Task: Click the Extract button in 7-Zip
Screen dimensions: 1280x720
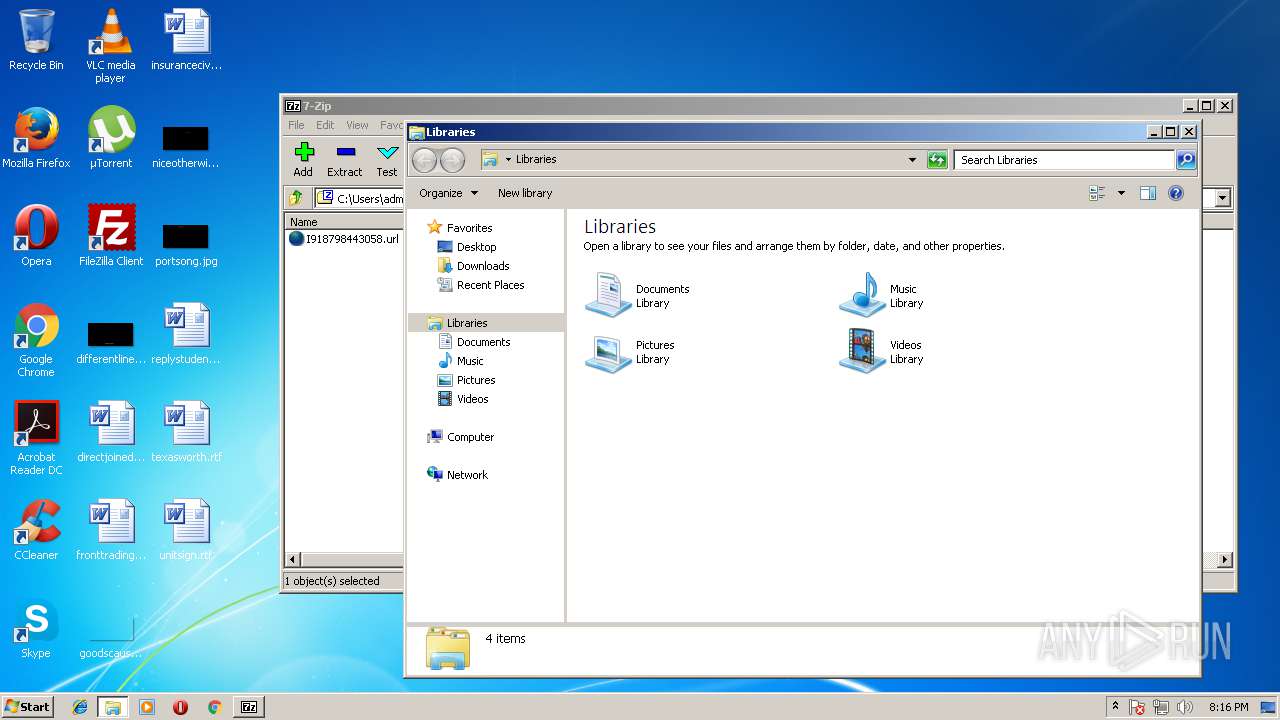Action: click(x=345, y=159)
